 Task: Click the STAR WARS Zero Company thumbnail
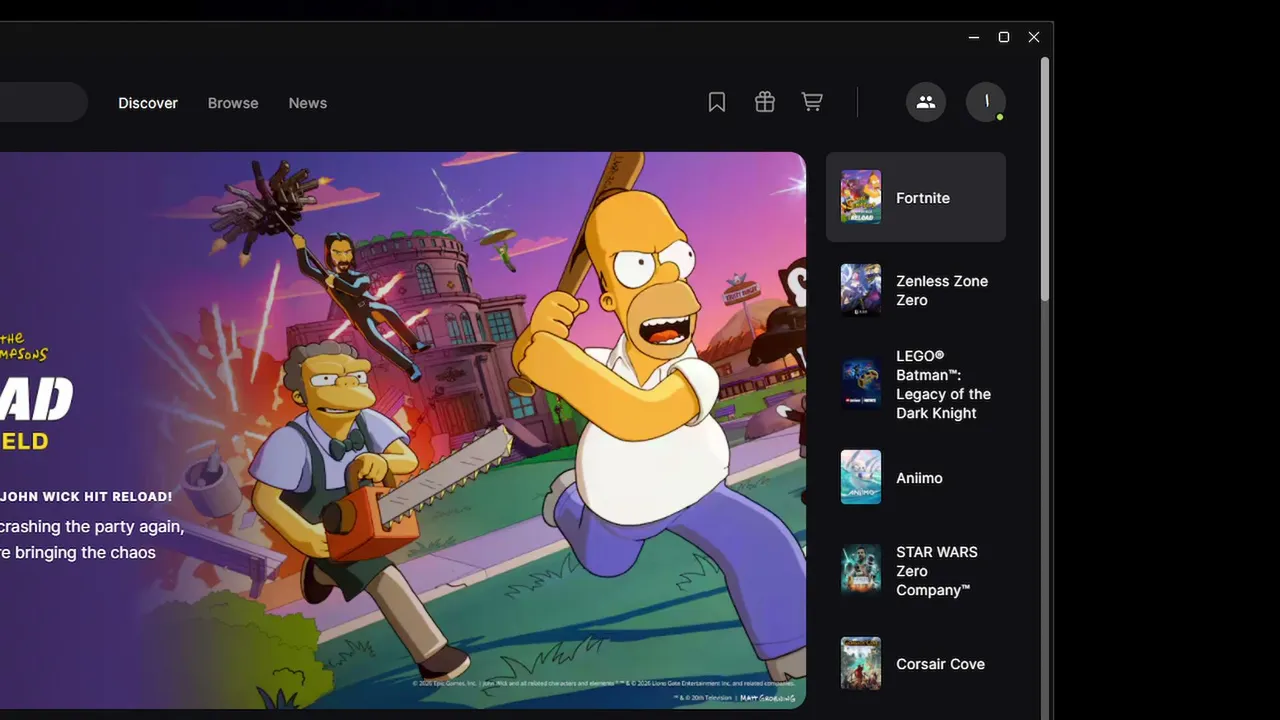click(861, 570)
